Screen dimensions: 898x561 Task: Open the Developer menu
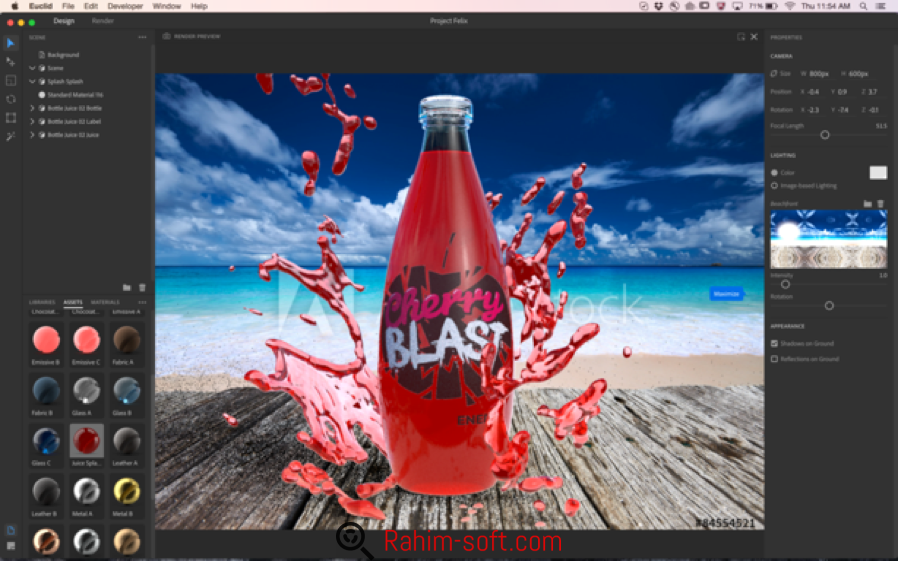(125, 6)
